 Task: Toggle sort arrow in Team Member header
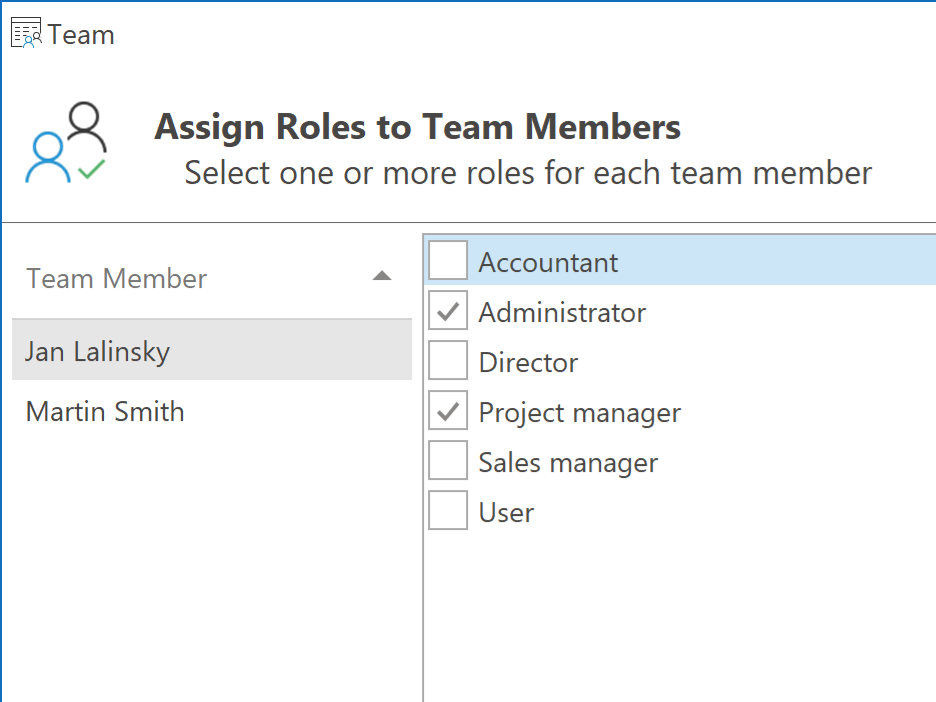382,276
